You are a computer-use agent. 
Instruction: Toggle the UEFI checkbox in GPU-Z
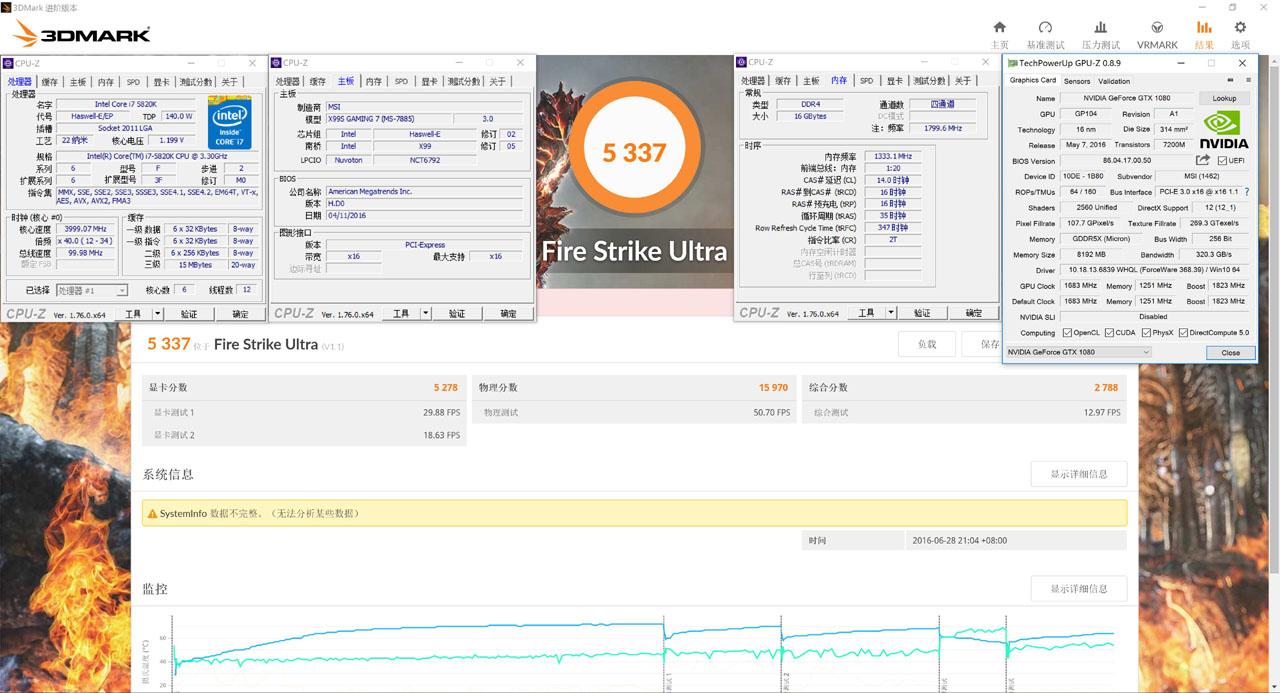[x=1223, y=160]
